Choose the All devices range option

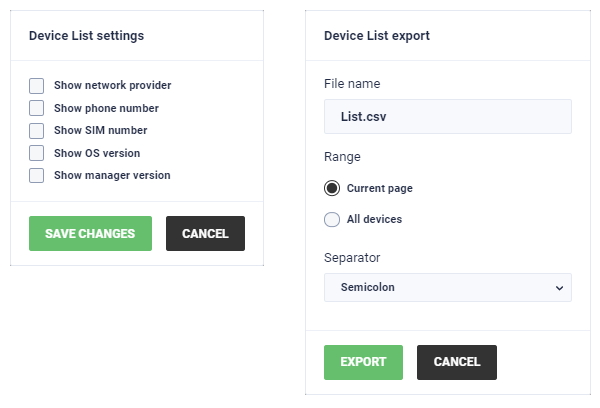tap(332, 219)
